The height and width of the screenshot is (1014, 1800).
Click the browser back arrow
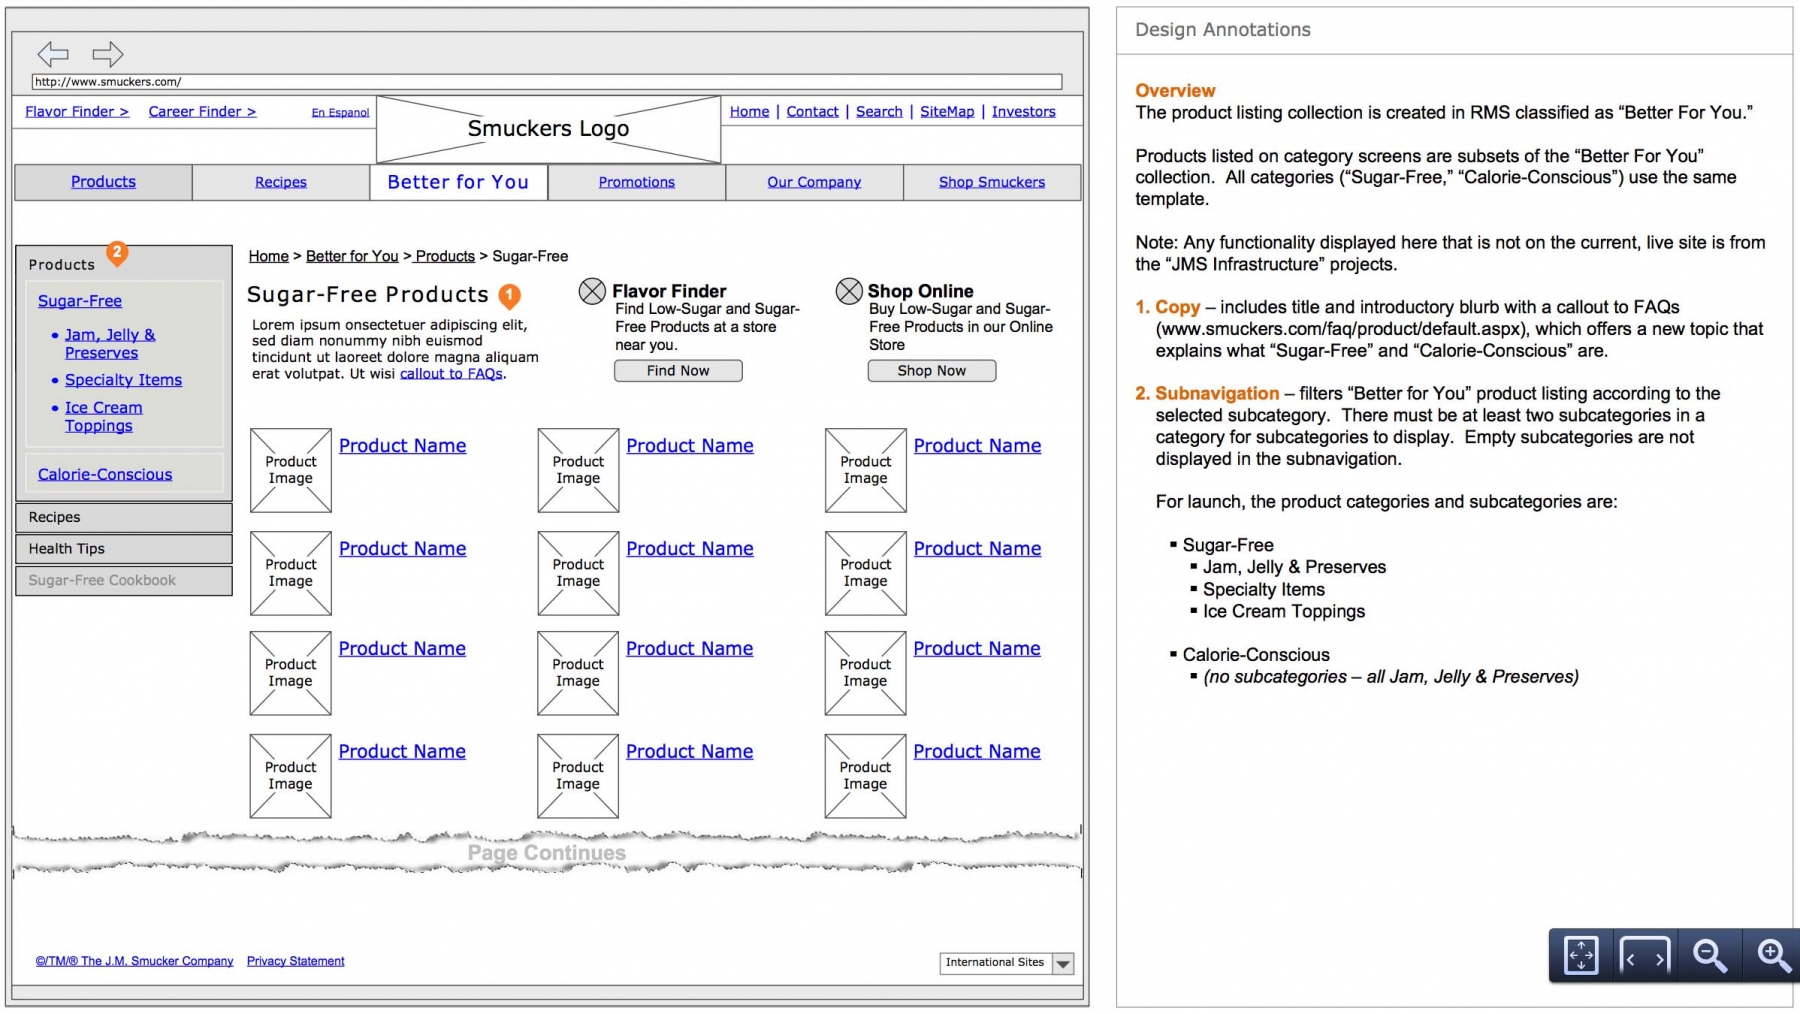click(x=53, y=54)
